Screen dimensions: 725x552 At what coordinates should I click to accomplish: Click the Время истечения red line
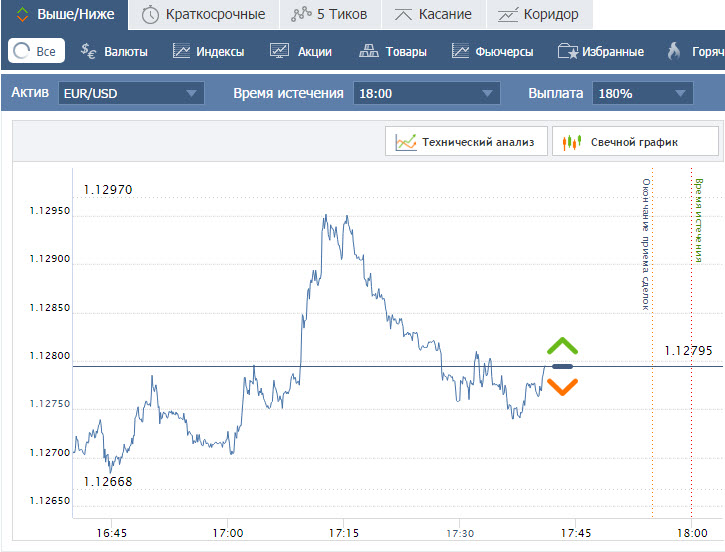pyautogui.click(x=692, y=342)
